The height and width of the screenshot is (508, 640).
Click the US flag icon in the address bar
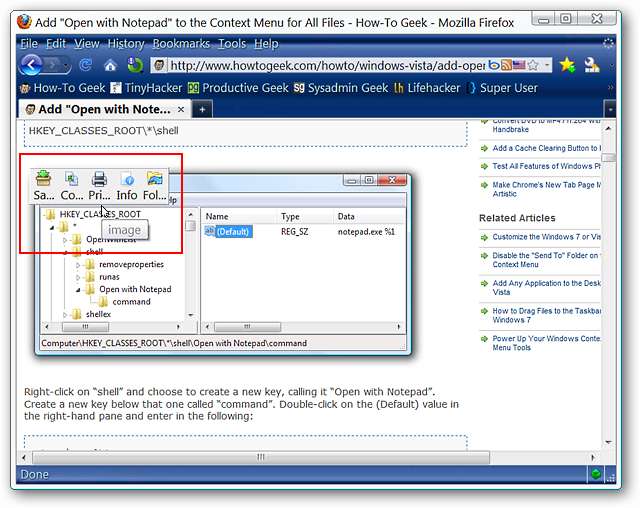coord(519,65)
